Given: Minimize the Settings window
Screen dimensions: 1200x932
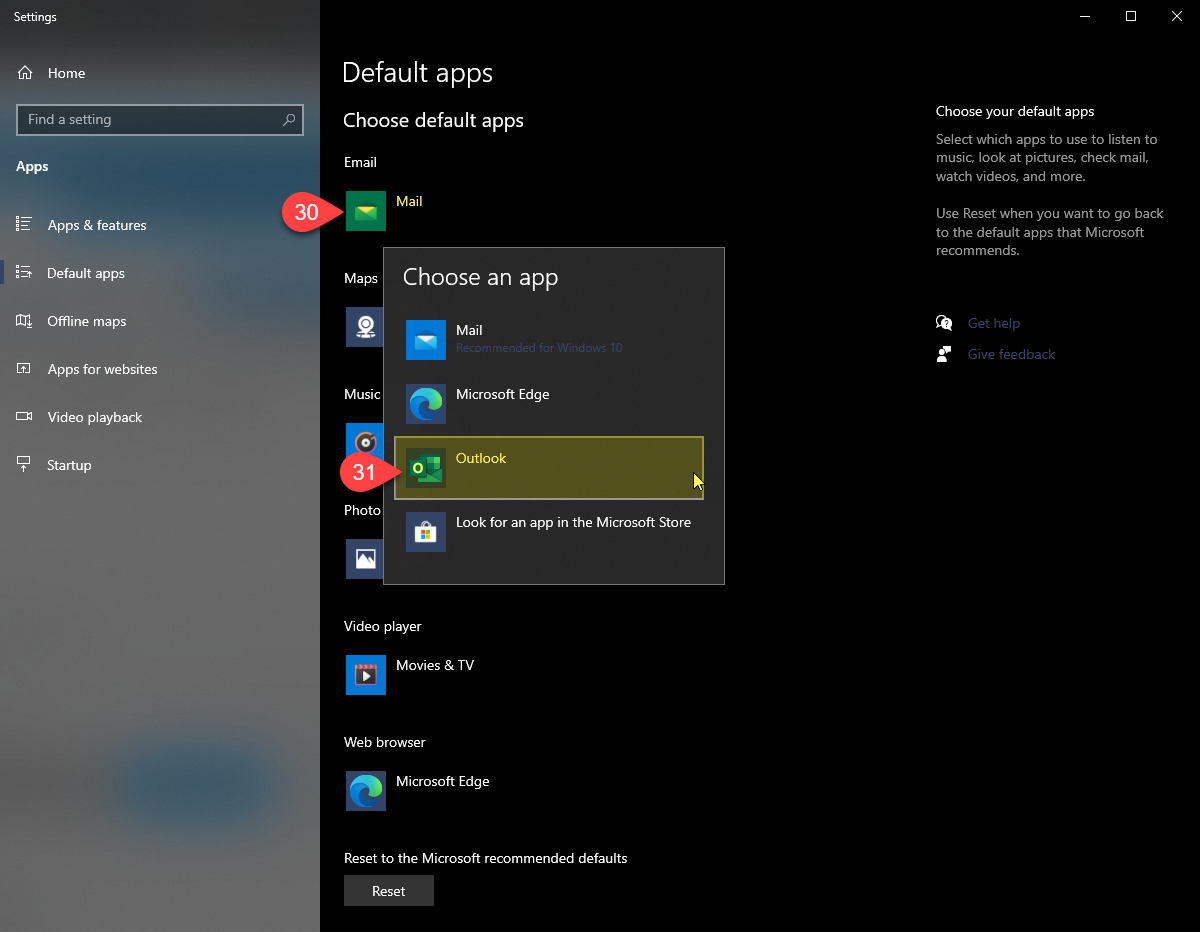Looking at the screenshot, I should [1085, 16].
